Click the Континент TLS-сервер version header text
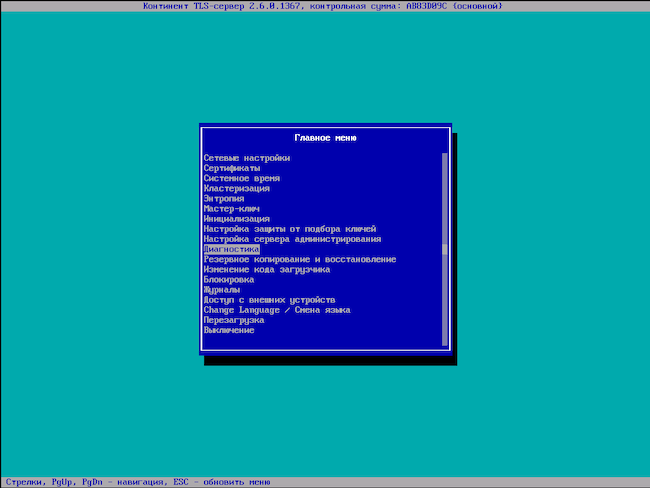This screenshot has height=488, width=650. 323,6
